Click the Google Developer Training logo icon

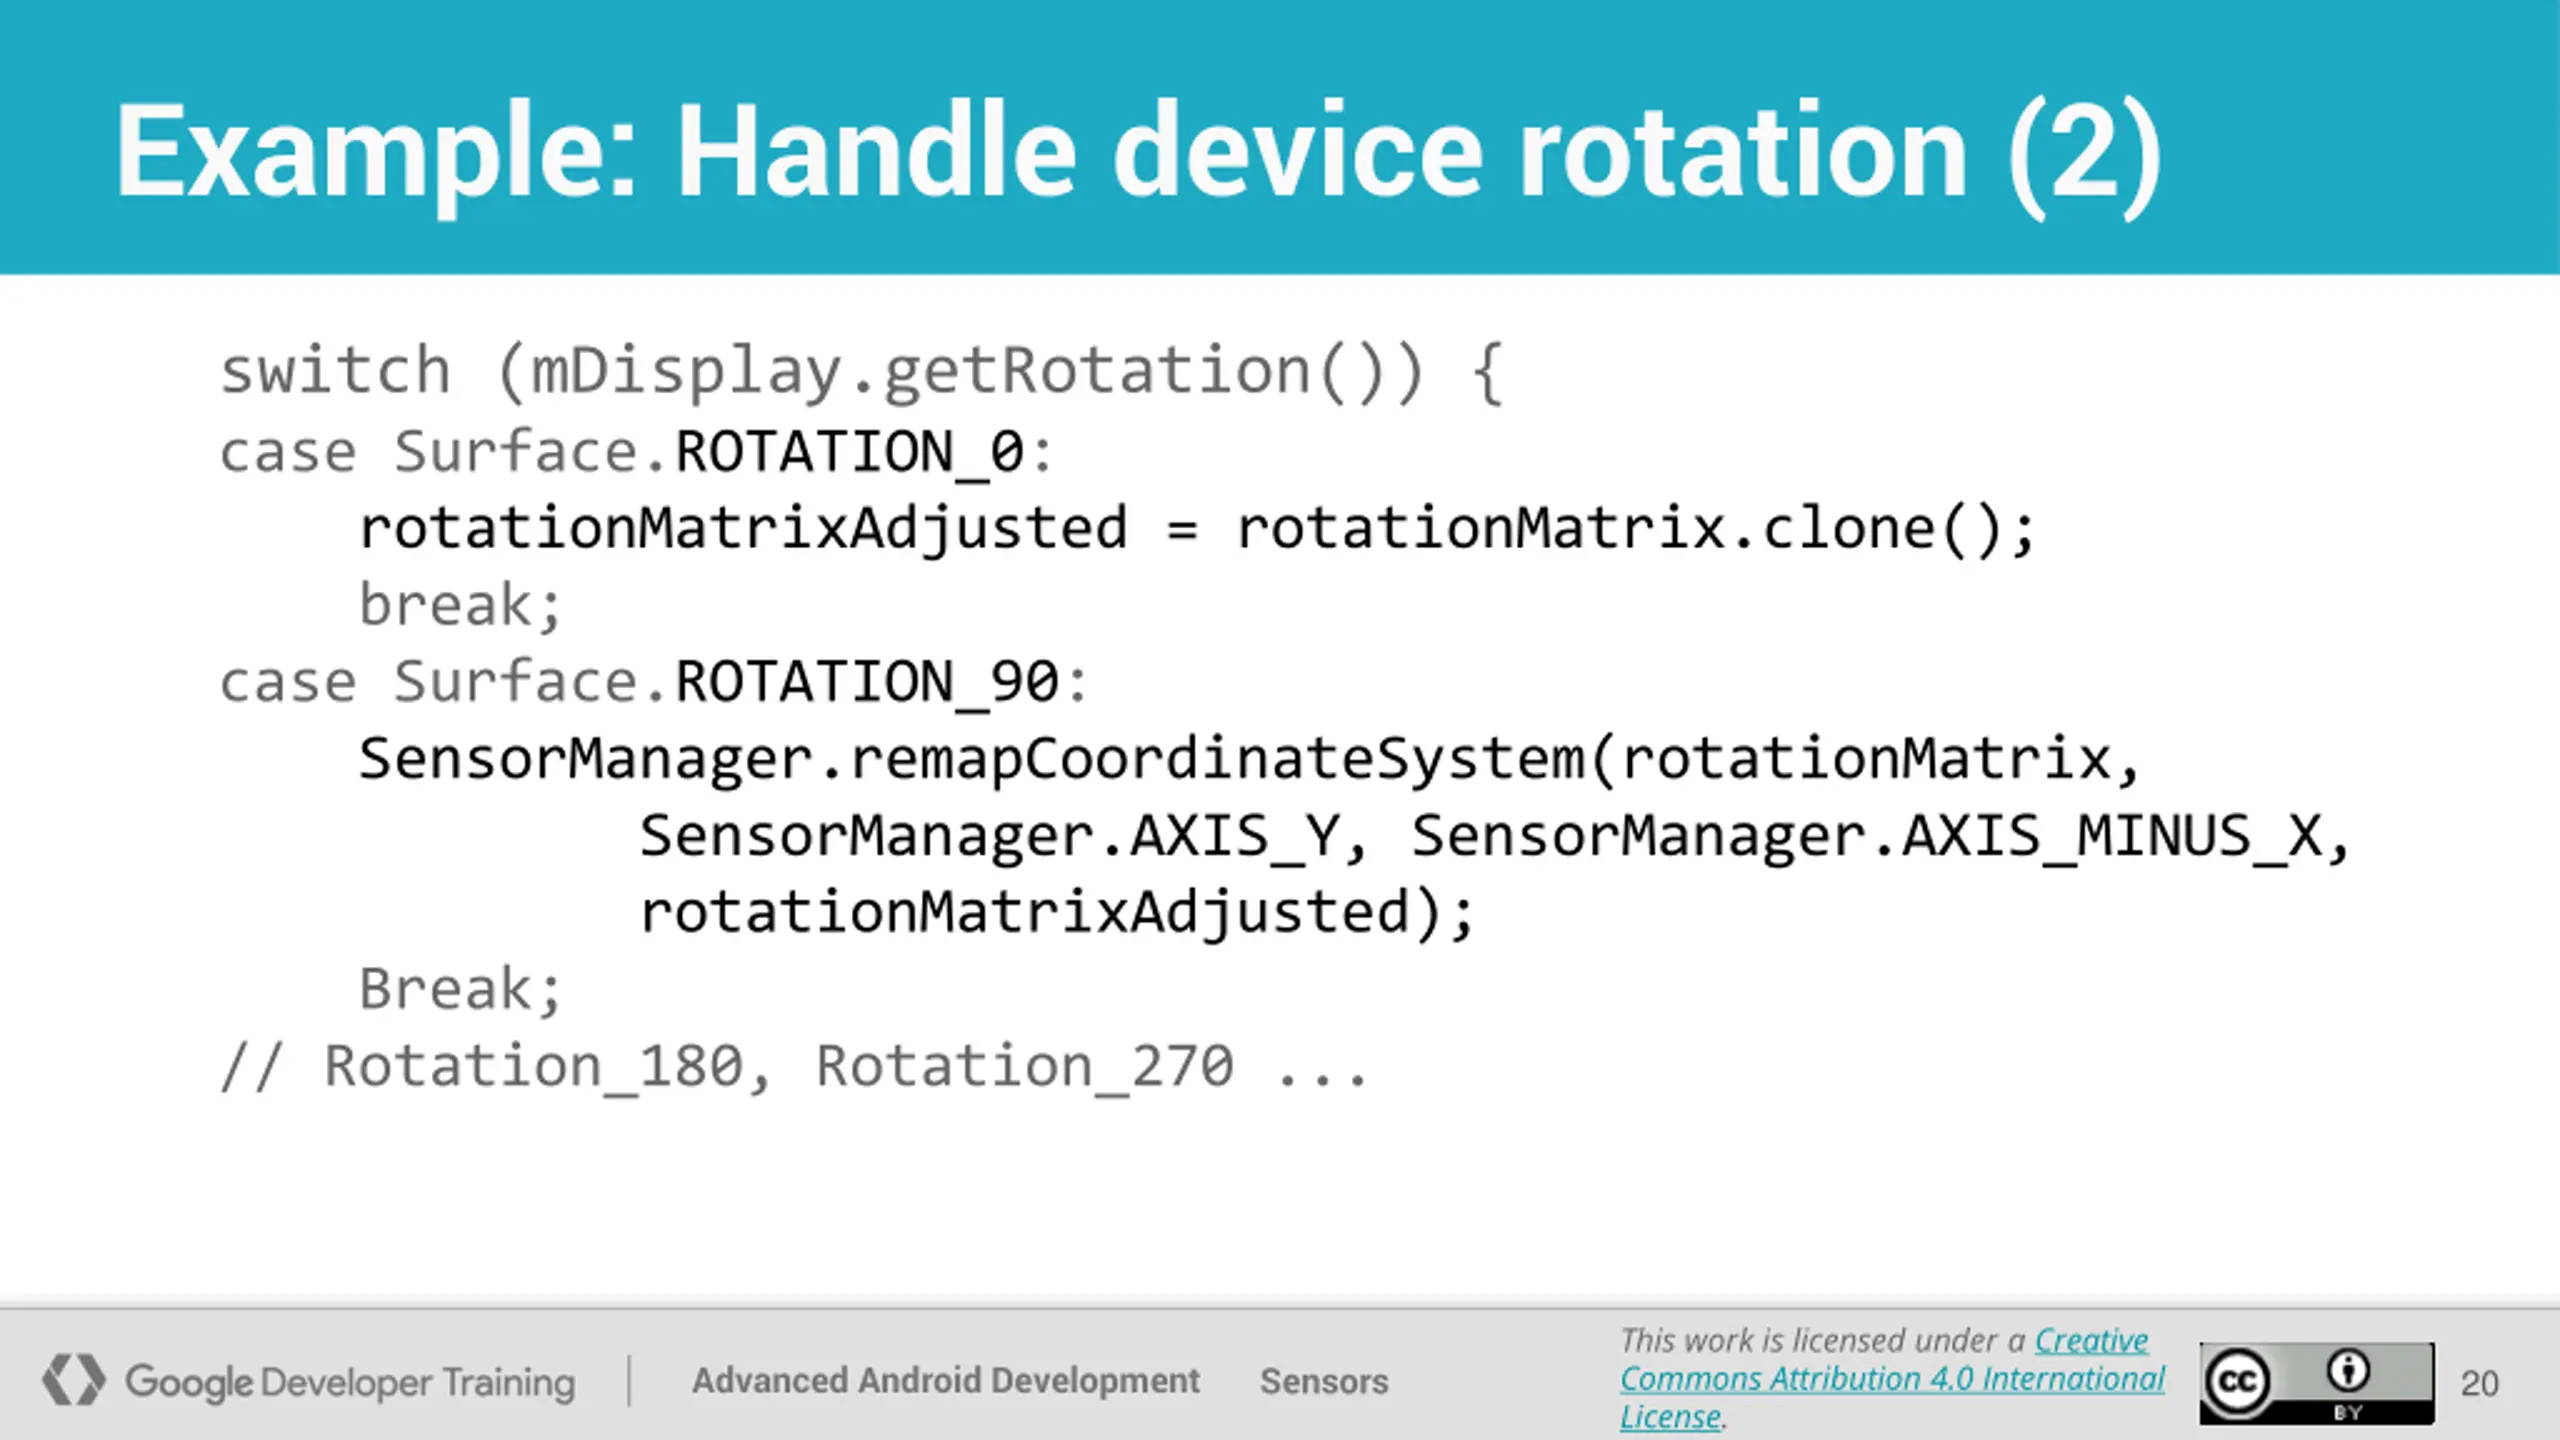pos(73,1380)
